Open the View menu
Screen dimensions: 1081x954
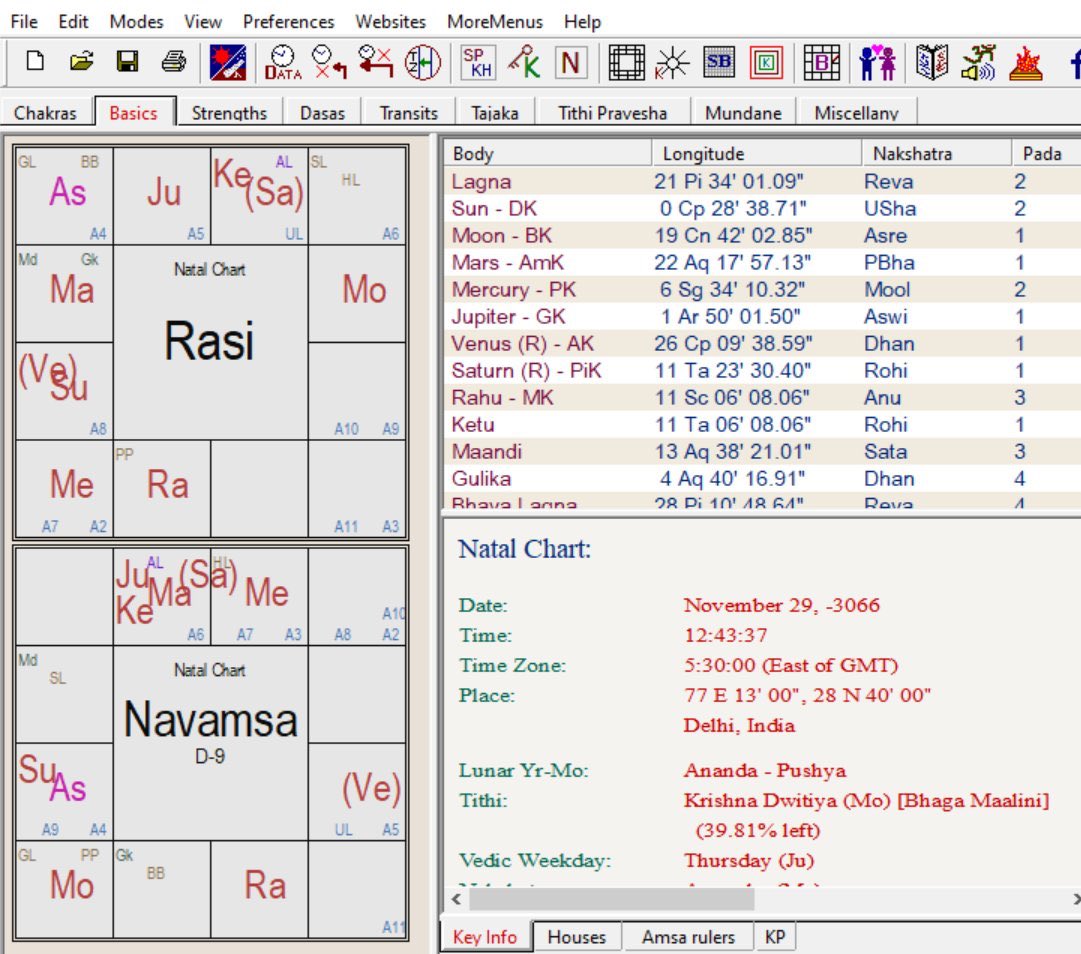pos(203,21)
